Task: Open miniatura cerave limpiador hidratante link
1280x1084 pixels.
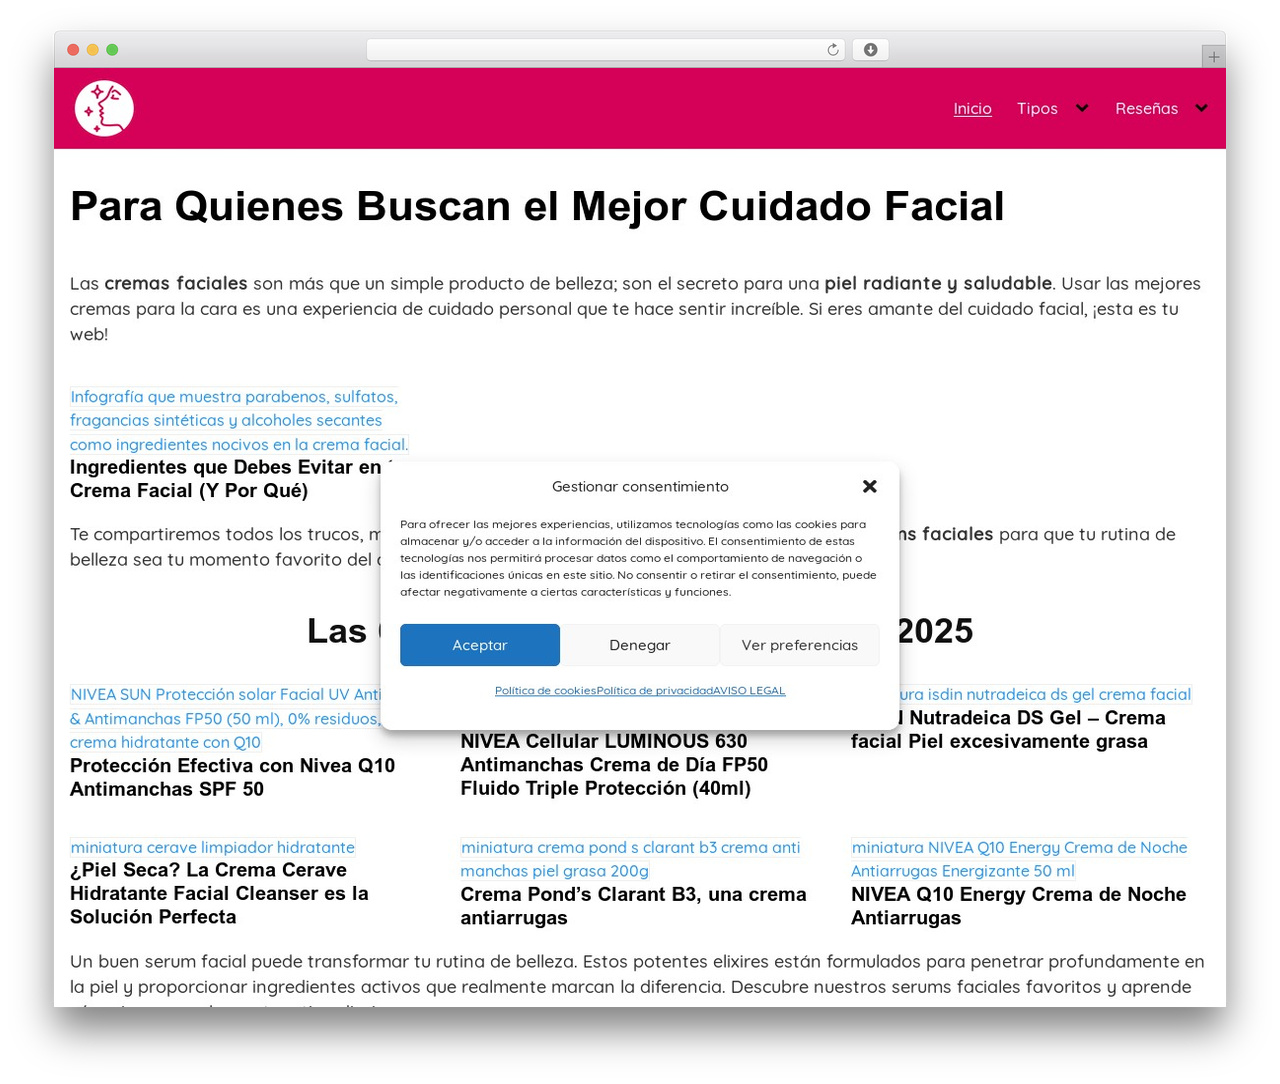Action: coord(212,847)
